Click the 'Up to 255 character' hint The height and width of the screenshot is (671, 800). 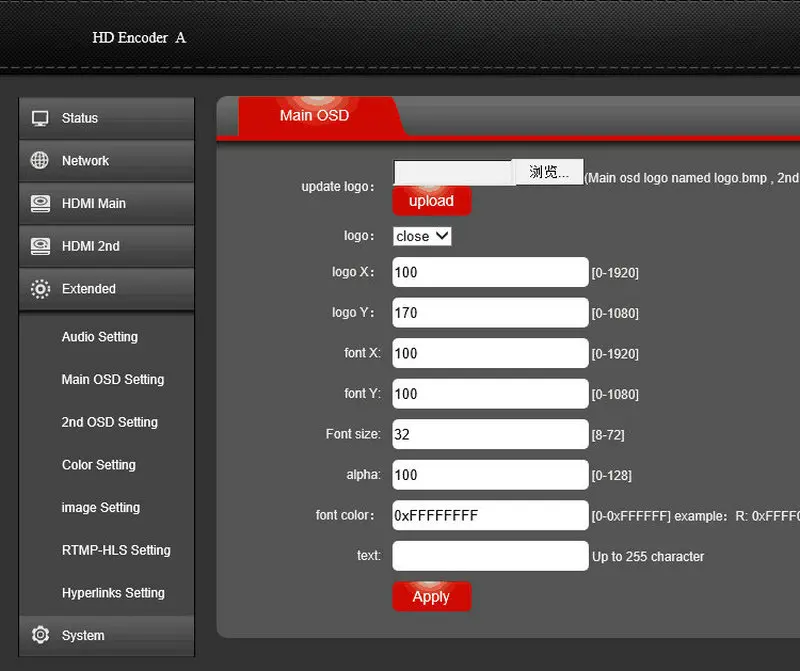[x=648, y=557]
